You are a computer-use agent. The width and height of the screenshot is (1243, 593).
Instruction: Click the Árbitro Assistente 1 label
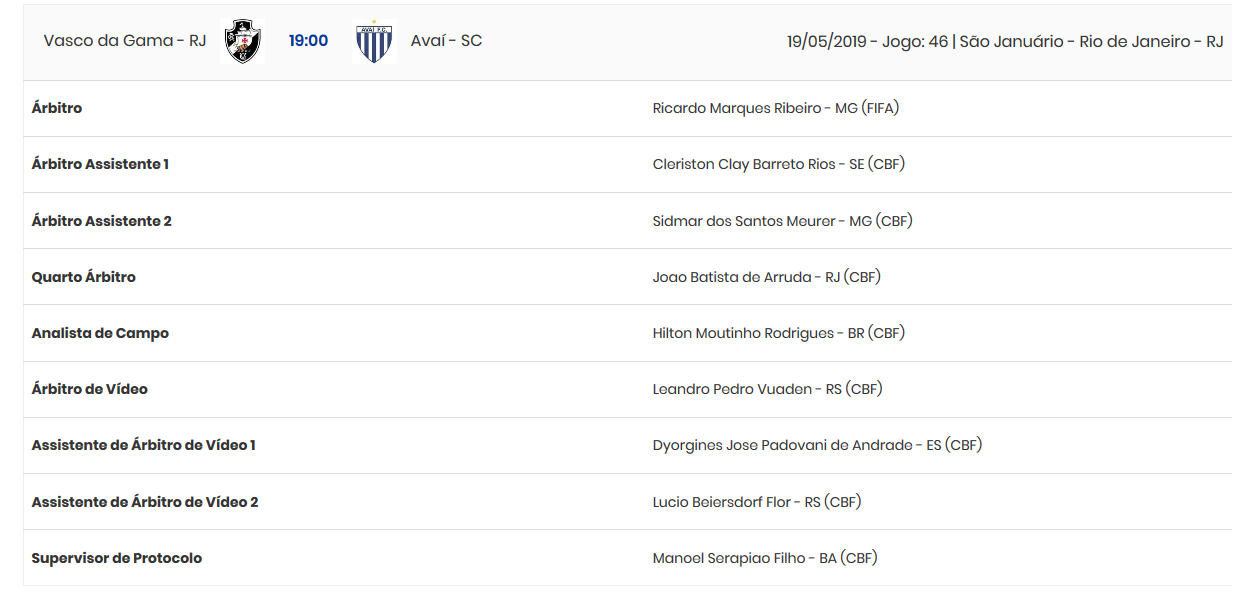(x=100, y=164)
